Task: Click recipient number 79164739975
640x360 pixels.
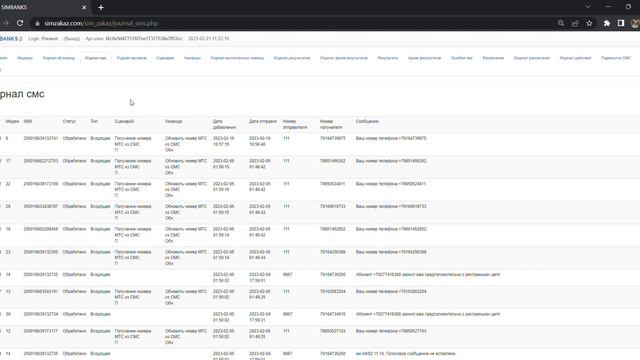Action: (x=333, y=138)
